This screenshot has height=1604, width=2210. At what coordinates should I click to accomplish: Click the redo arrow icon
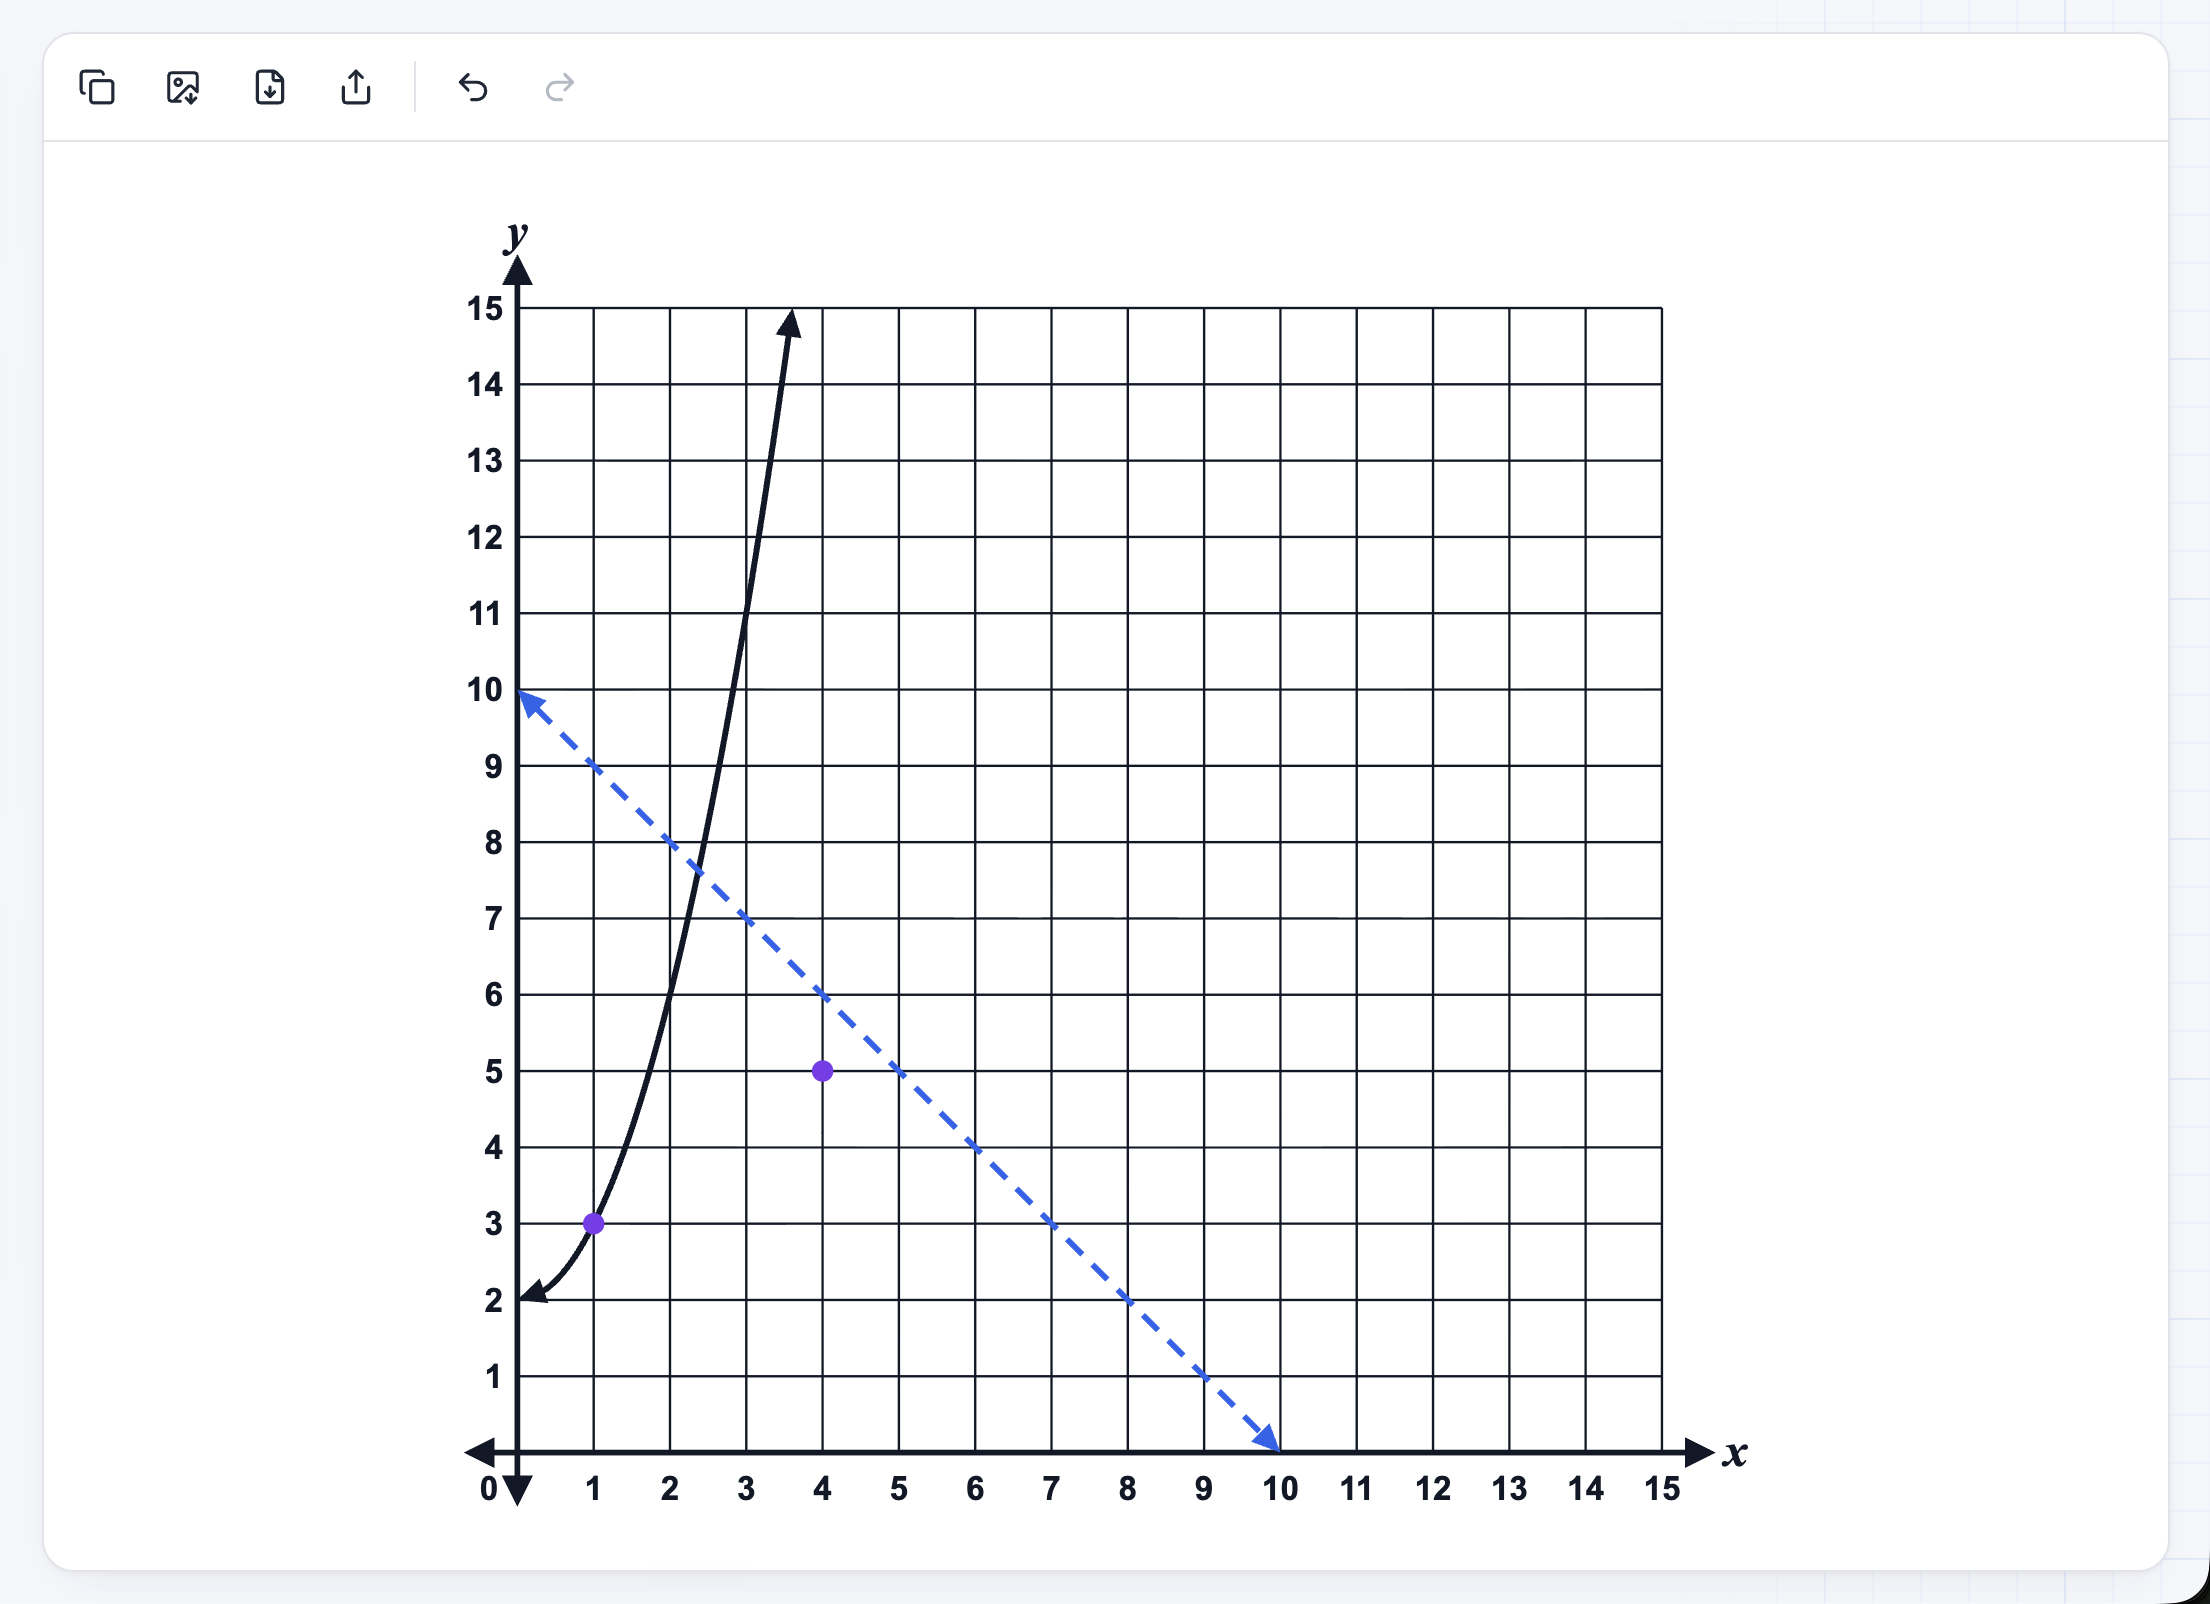(559, 88)
